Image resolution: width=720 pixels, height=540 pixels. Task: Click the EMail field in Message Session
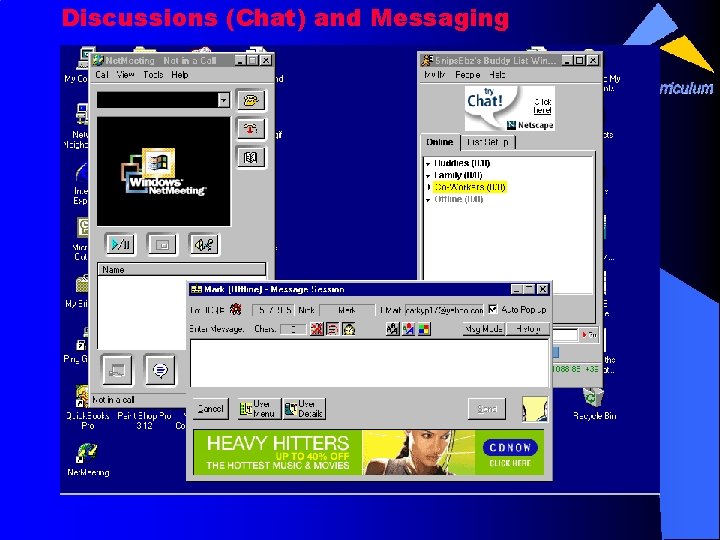(x=444, y=310)
